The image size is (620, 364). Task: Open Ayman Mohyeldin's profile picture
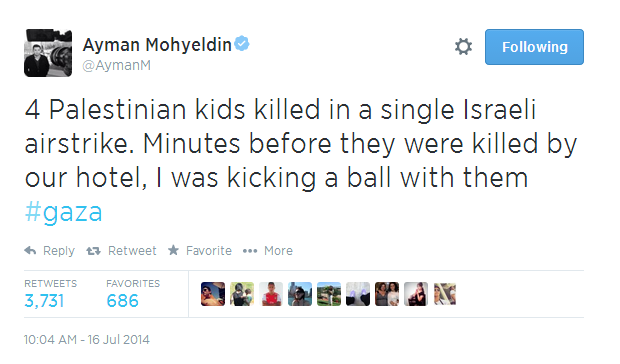click(48, 53)
